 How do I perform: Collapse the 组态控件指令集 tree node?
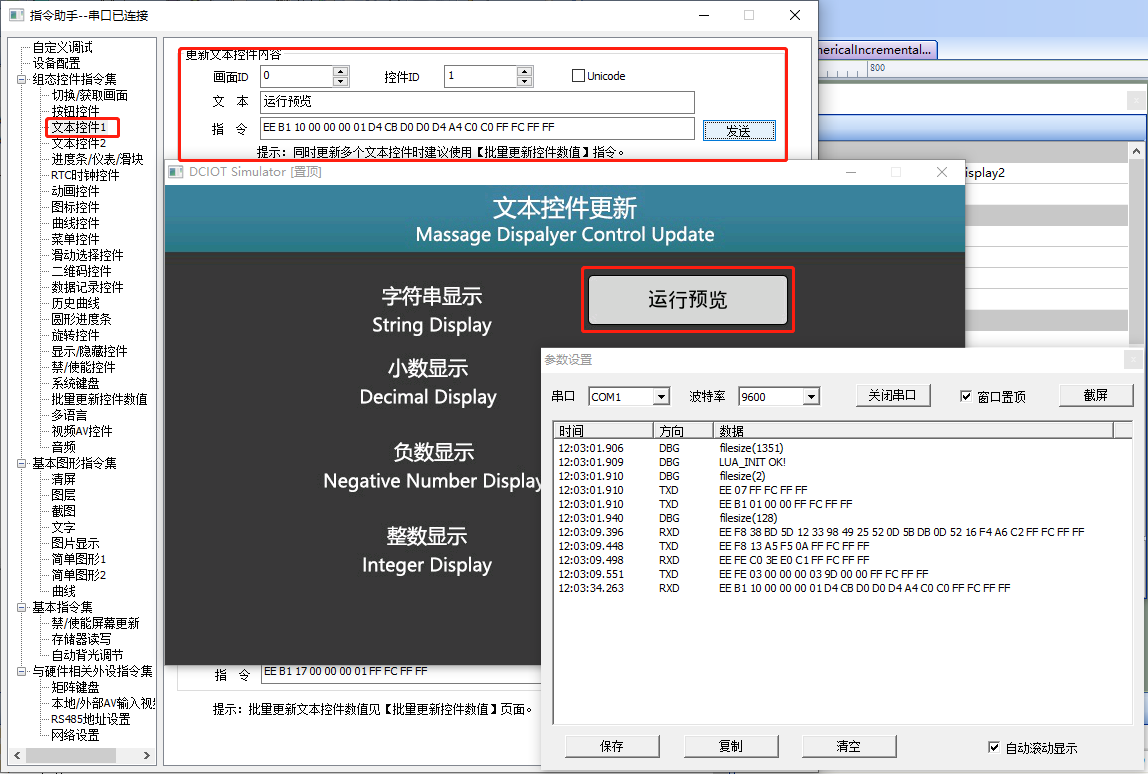(x=22, y=79)
